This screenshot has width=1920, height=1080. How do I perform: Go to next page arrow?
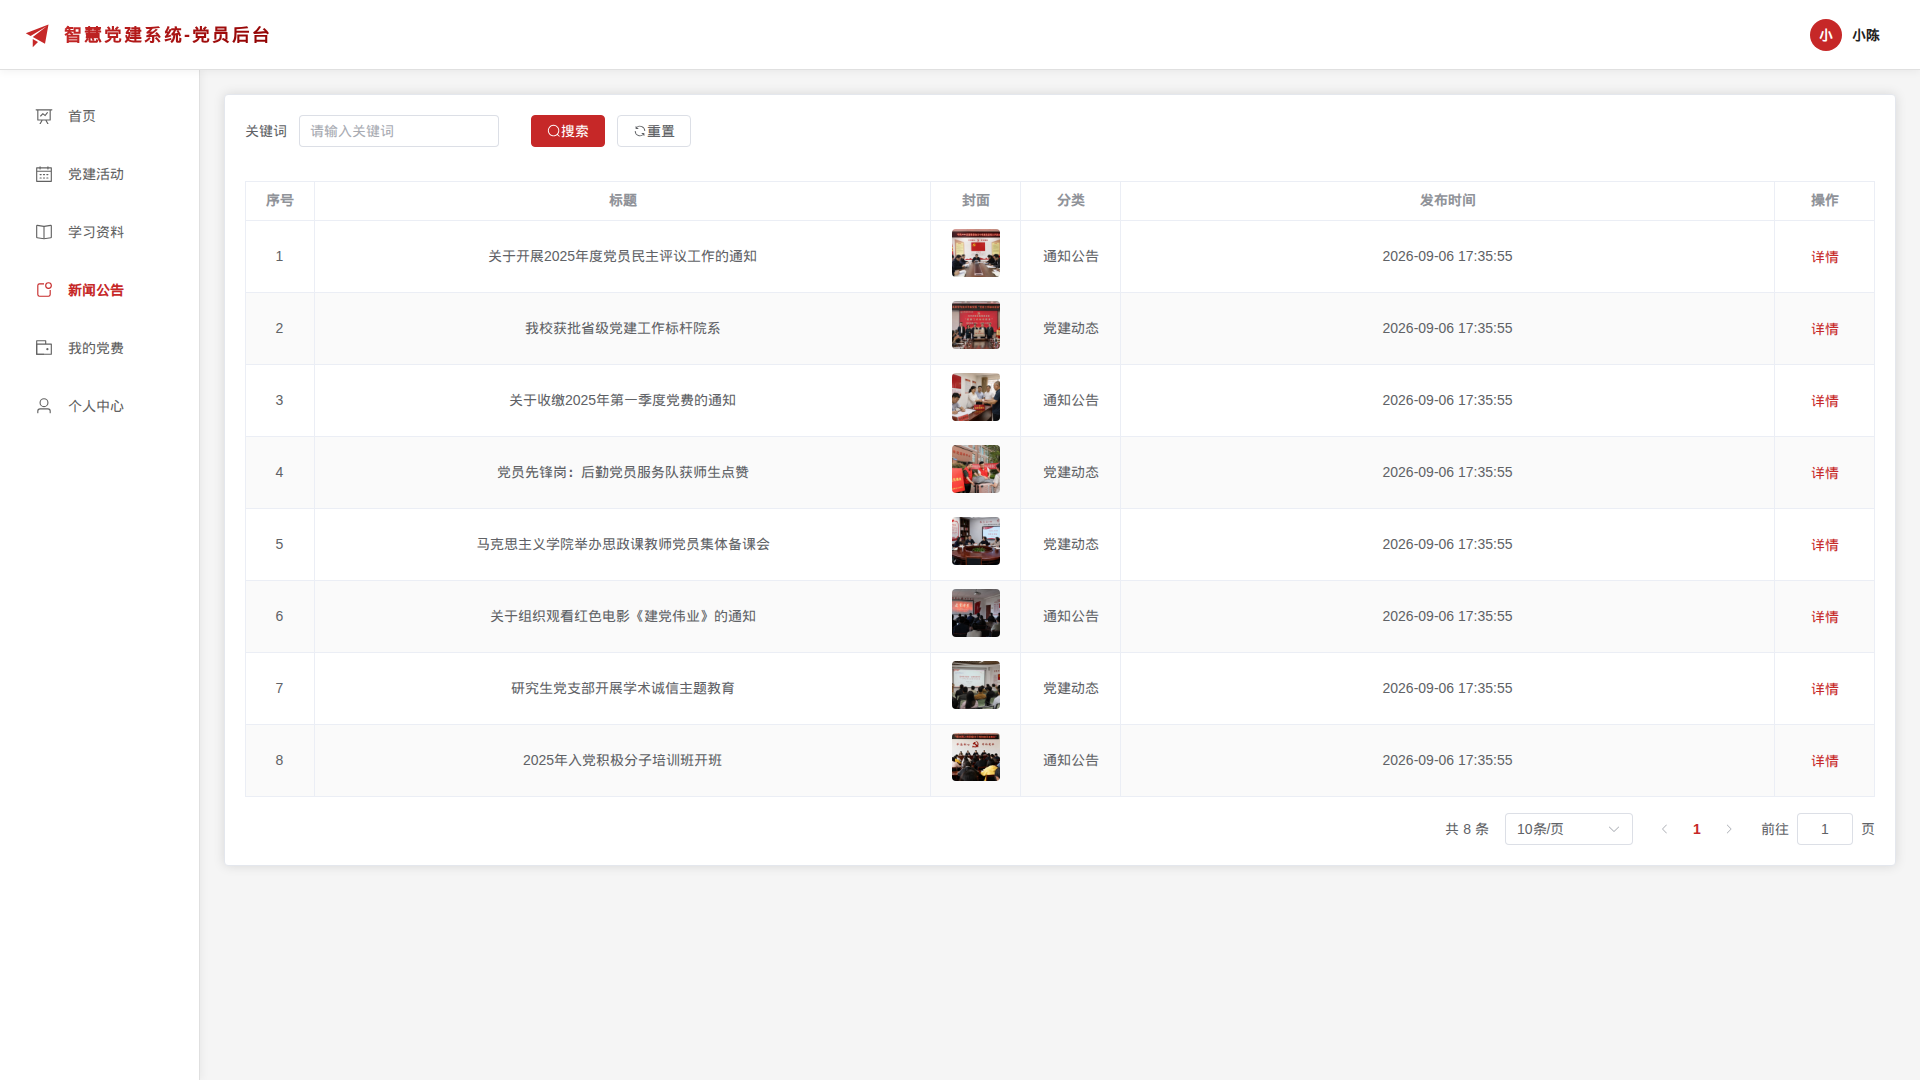coord(1729,829)
